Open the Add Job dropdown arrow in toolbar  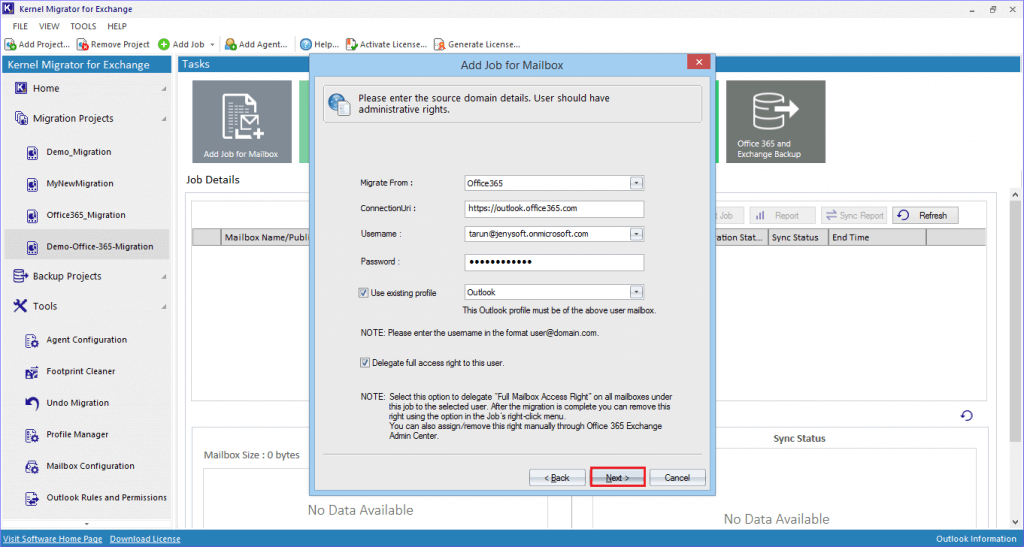pyautogui.click(x=212, y=44)
